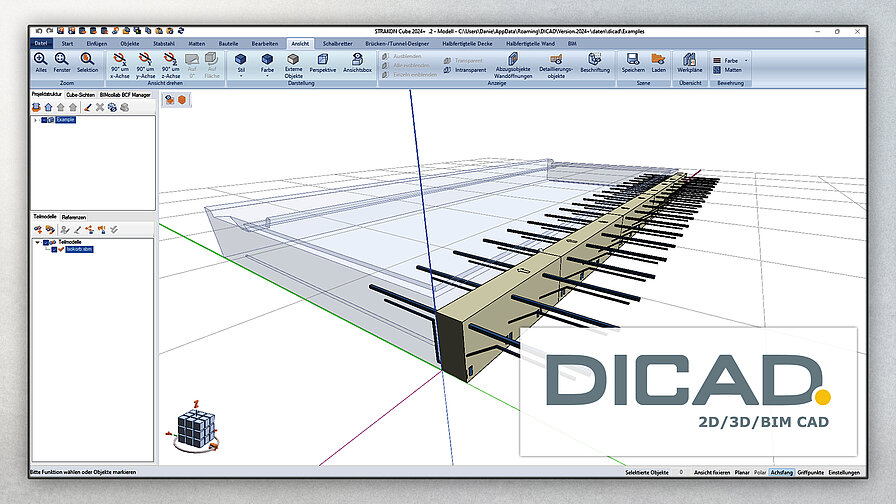The width and height of the screenshot is (896, 504).
Task: Enable Planar mode in status bar
Action: 742,473
